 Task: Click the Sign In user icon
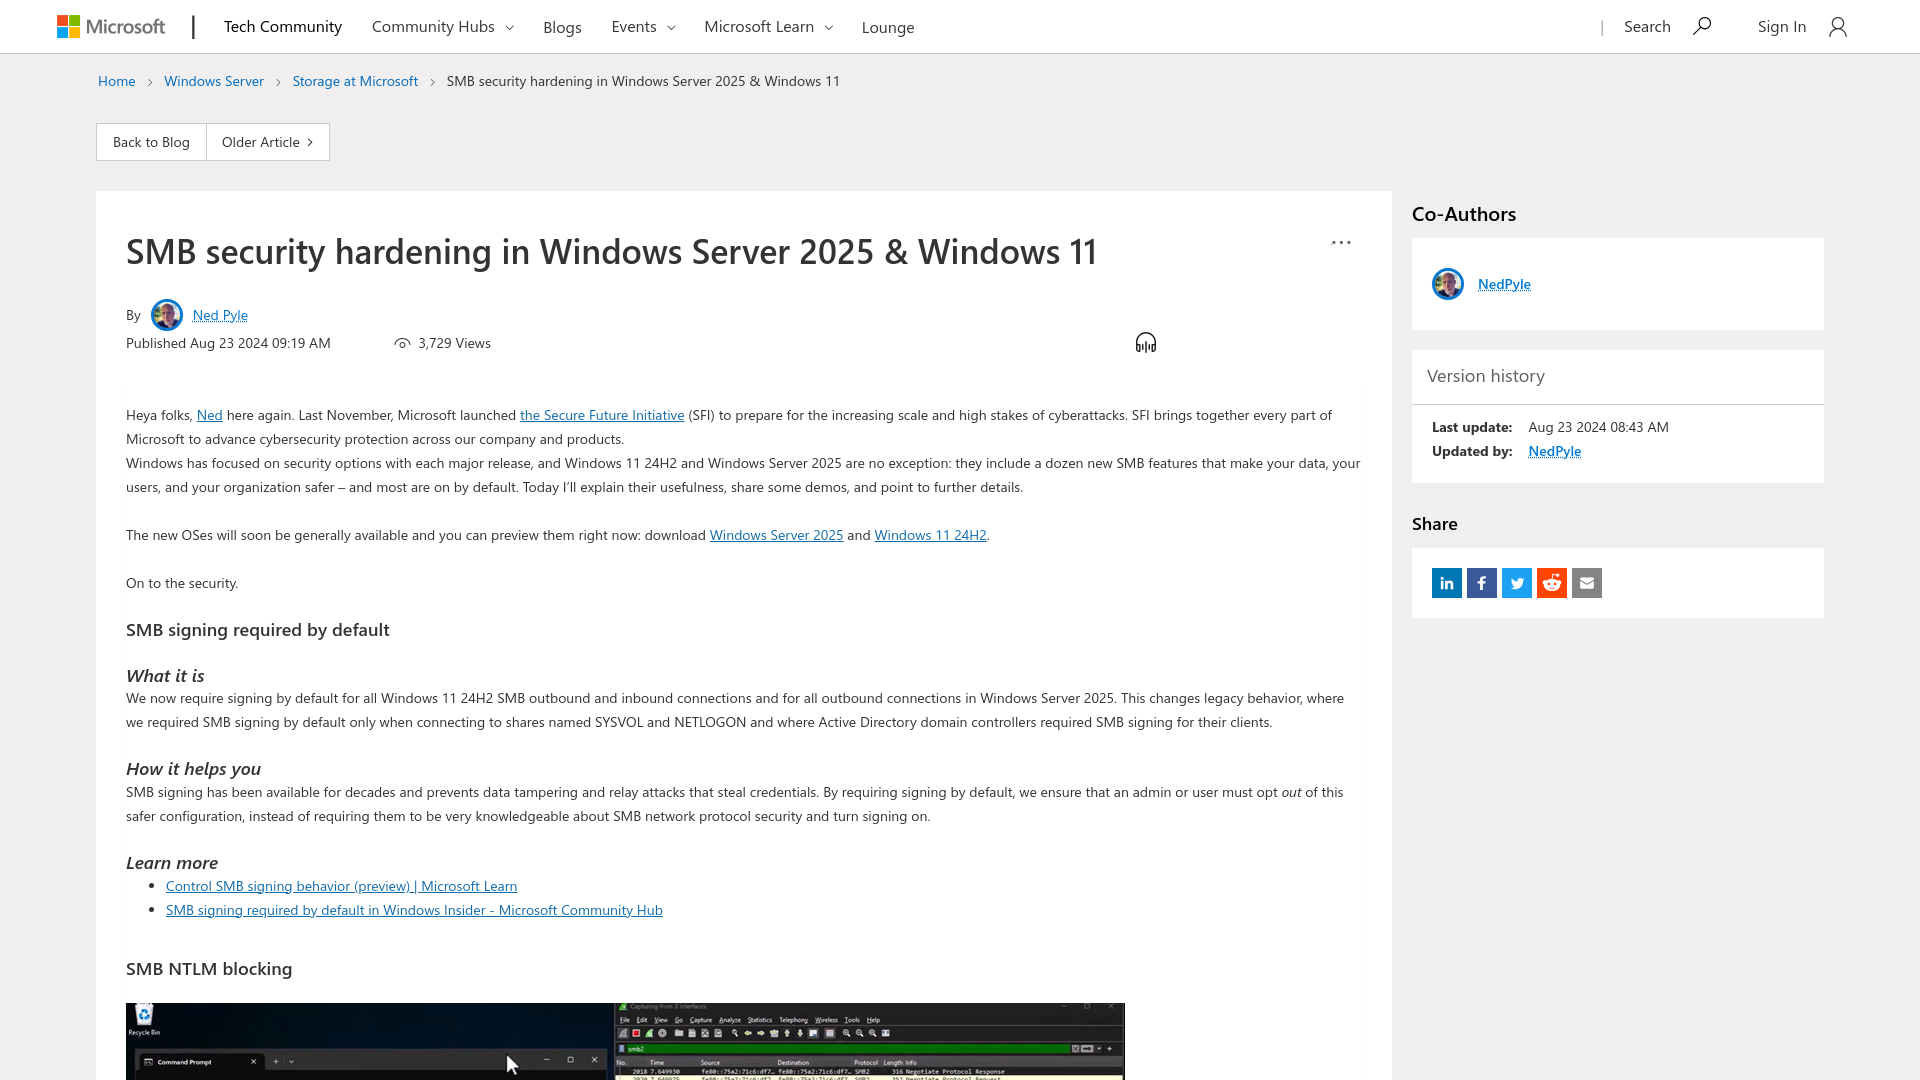[x=1837, y=27]
